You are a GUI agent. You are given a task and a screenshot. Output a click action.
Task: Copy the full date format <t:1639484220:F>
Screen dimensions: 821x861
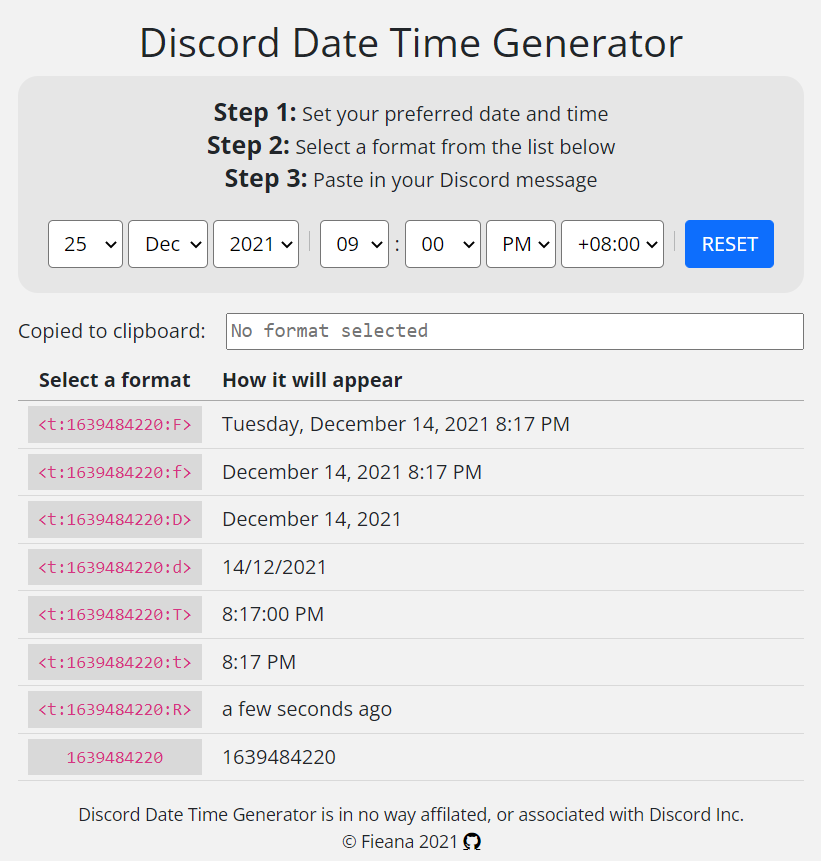click(114, 424)
